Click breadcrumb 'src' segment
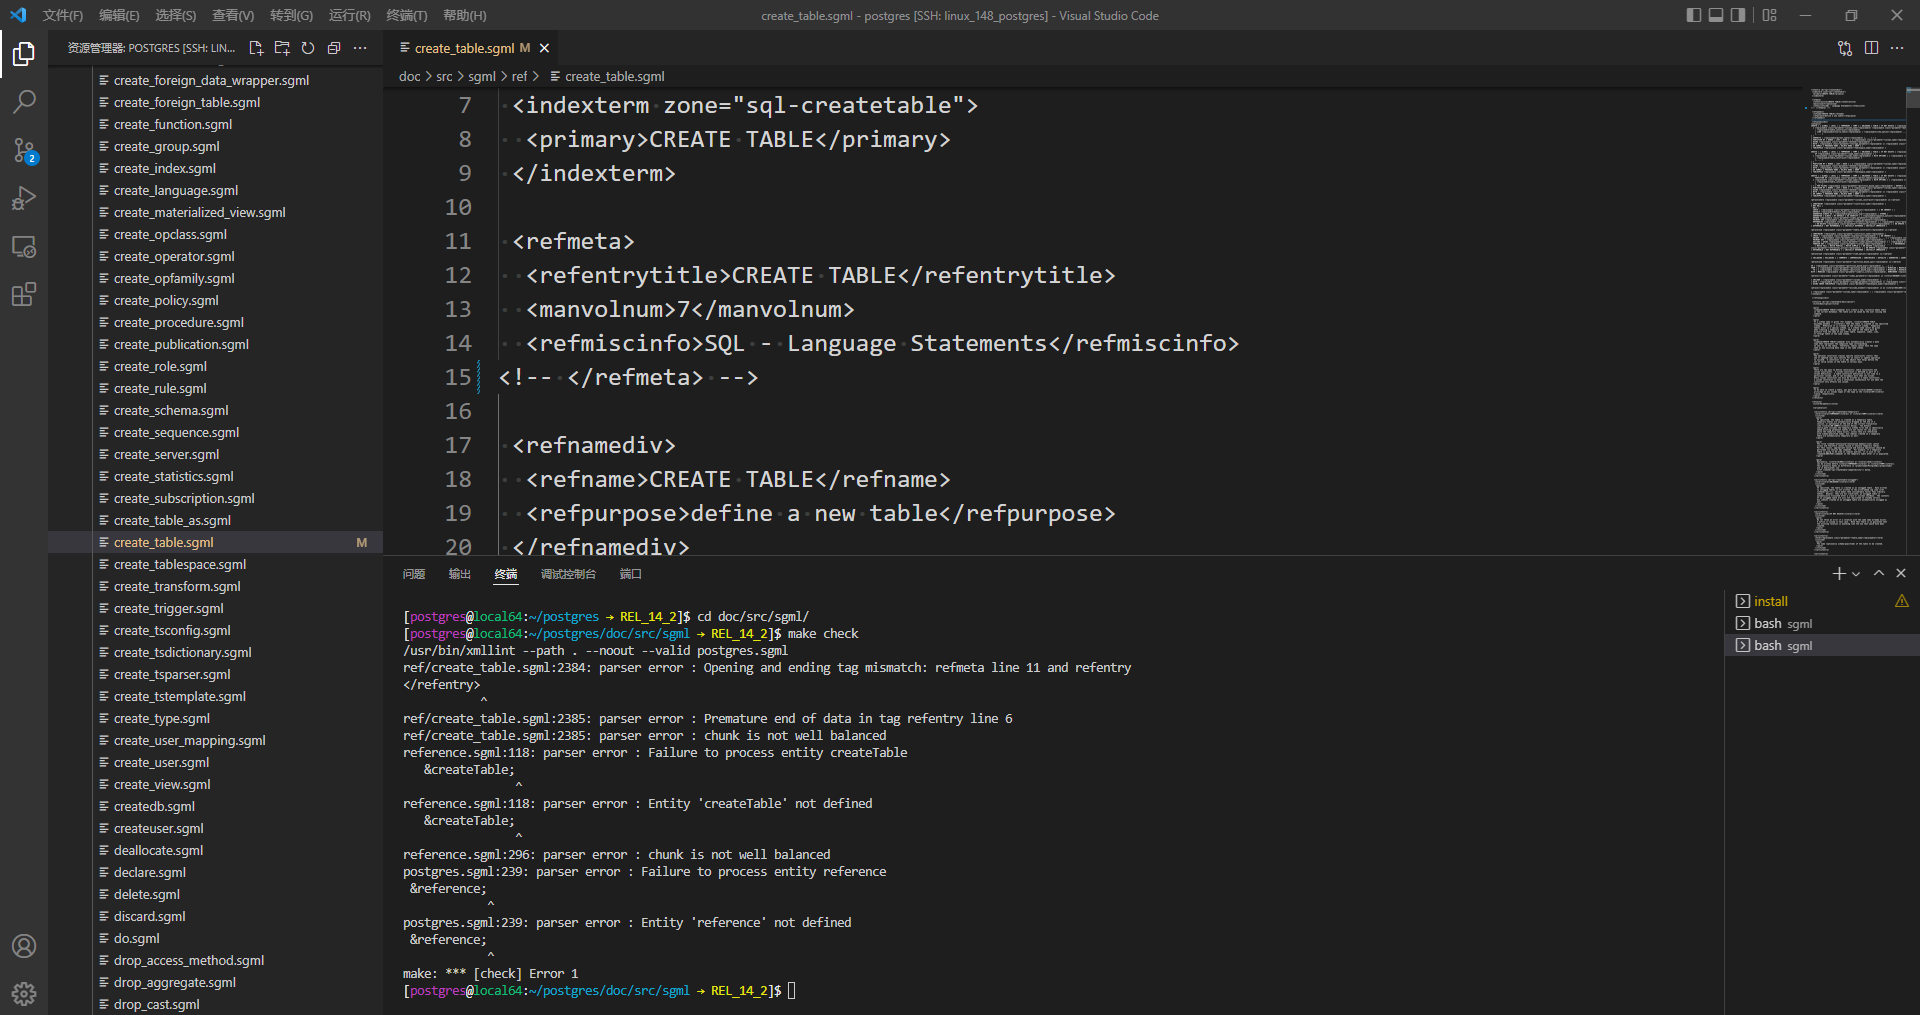This screenshot has height=1015, width=1920. (x=444, y=76)
